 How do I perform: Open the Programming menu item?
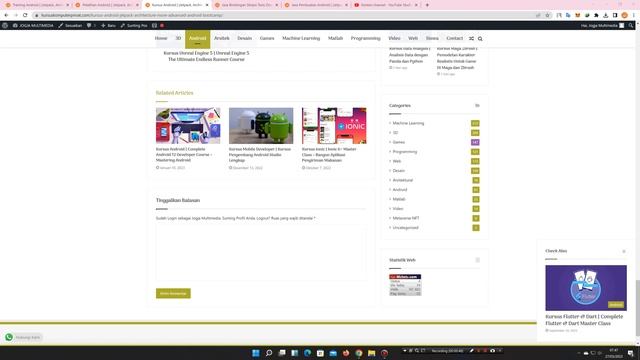(x=365, y=38)
